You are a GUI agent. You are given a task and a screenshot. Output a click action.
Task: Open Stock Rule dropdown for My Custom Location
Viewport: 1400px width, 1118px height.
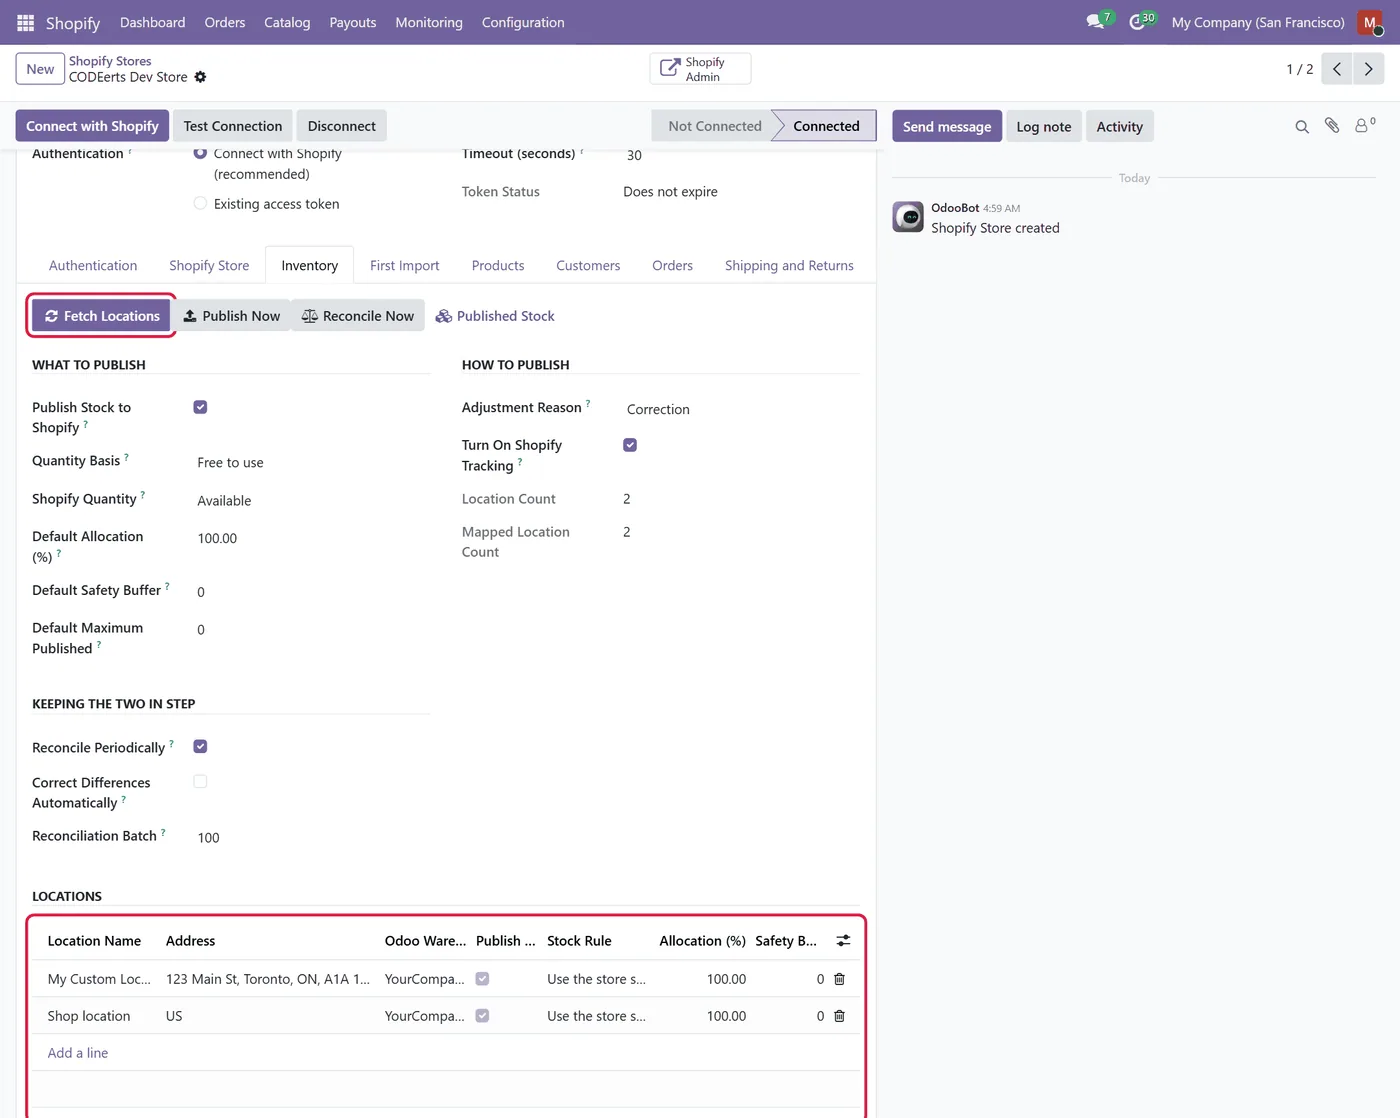point(596,979)
